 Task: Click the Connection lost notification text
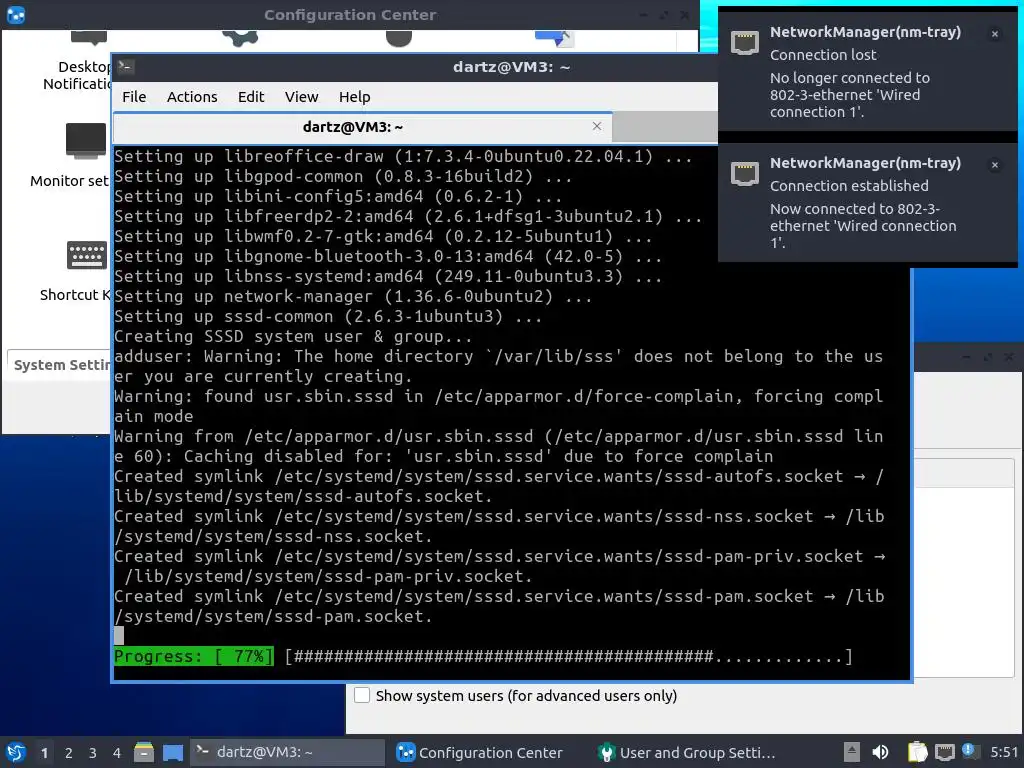(x=823, y=55)
